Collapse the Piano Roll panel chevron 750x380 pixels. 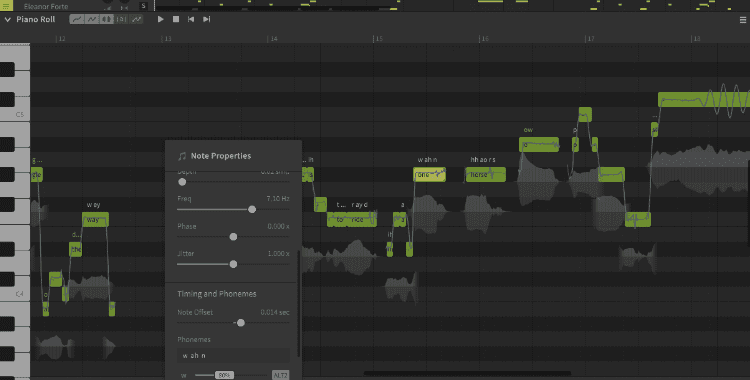pyautogui.click(x=8, y=20)
